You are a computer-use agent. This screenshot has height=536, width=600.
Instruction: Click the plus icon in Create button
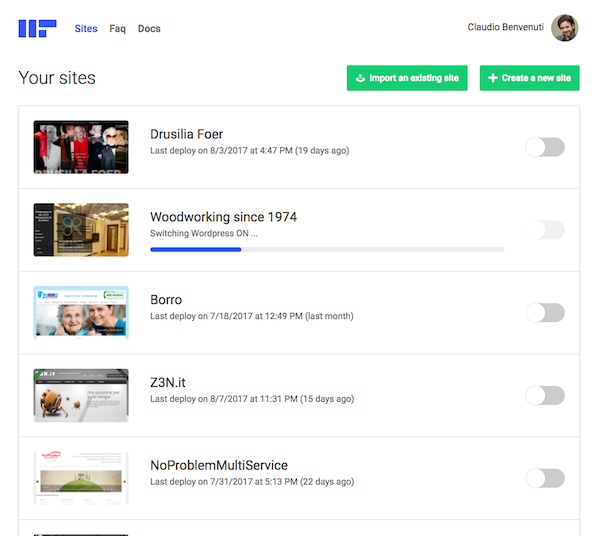pyautogui.click(x=493, y=78)
